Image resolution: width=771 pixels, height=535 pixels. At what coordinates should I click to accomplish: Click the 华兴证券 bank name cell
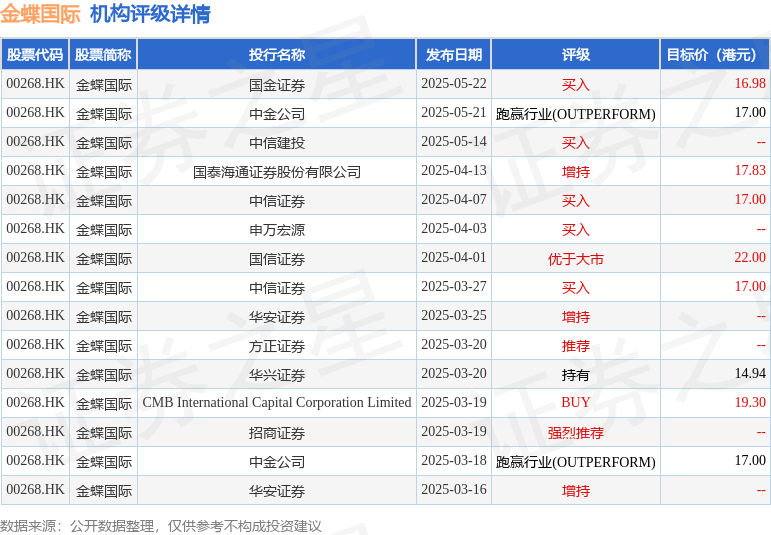point(277,375)
